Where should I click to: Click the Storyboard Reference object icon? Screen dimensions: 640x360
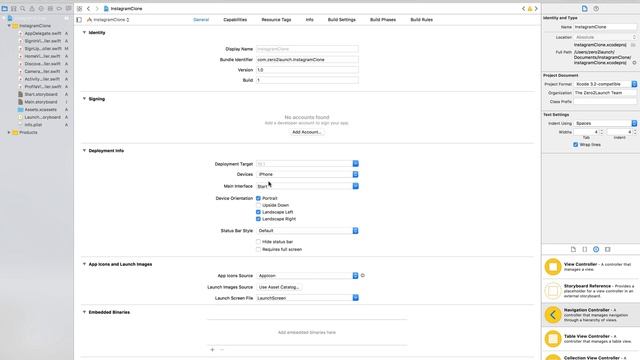(x=553, y=291)
